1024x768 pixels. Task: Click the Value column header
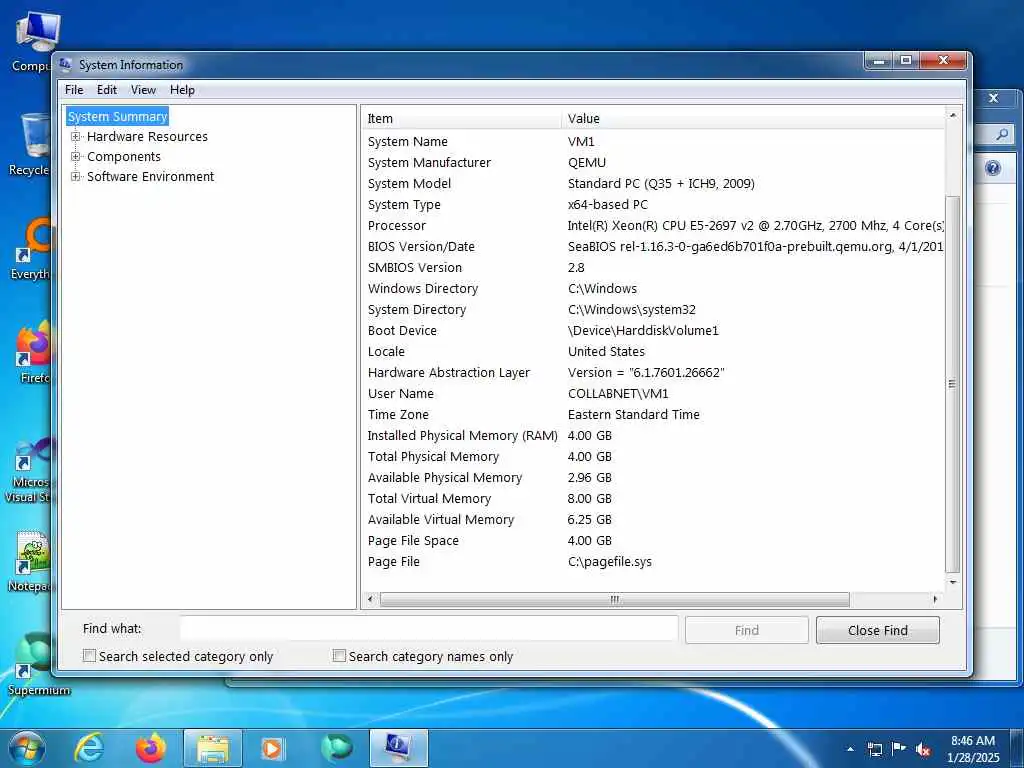click(x=752, y=118)
